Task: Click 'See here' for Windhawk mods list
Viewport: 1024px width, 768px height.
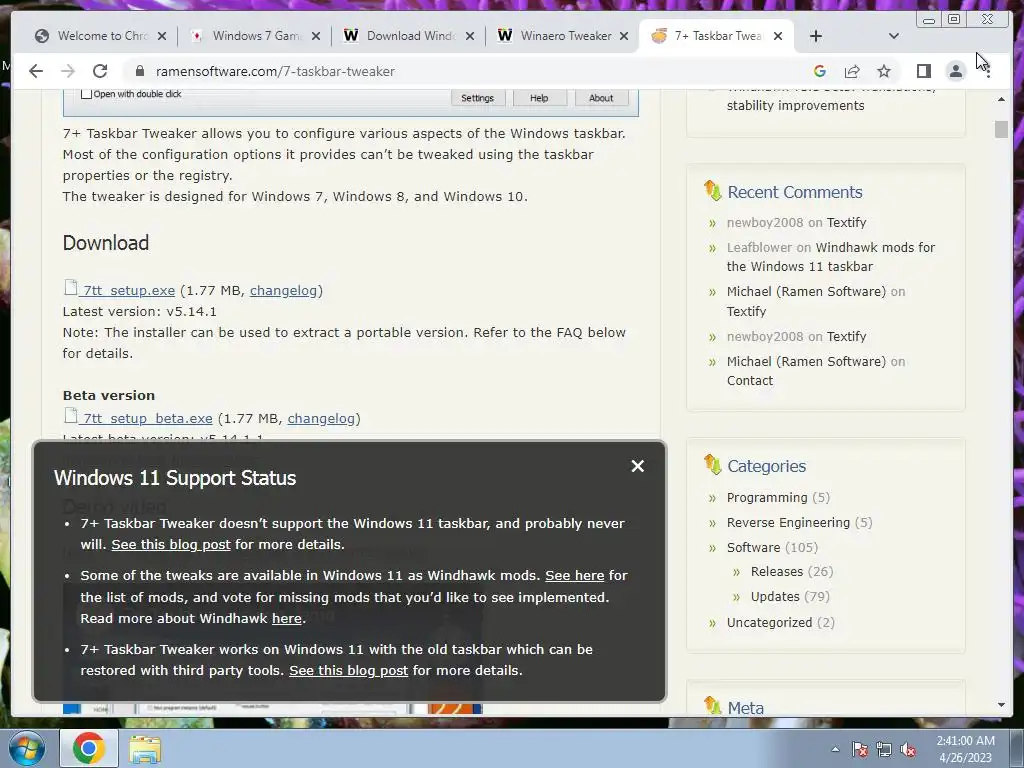Action: (575, 575)
